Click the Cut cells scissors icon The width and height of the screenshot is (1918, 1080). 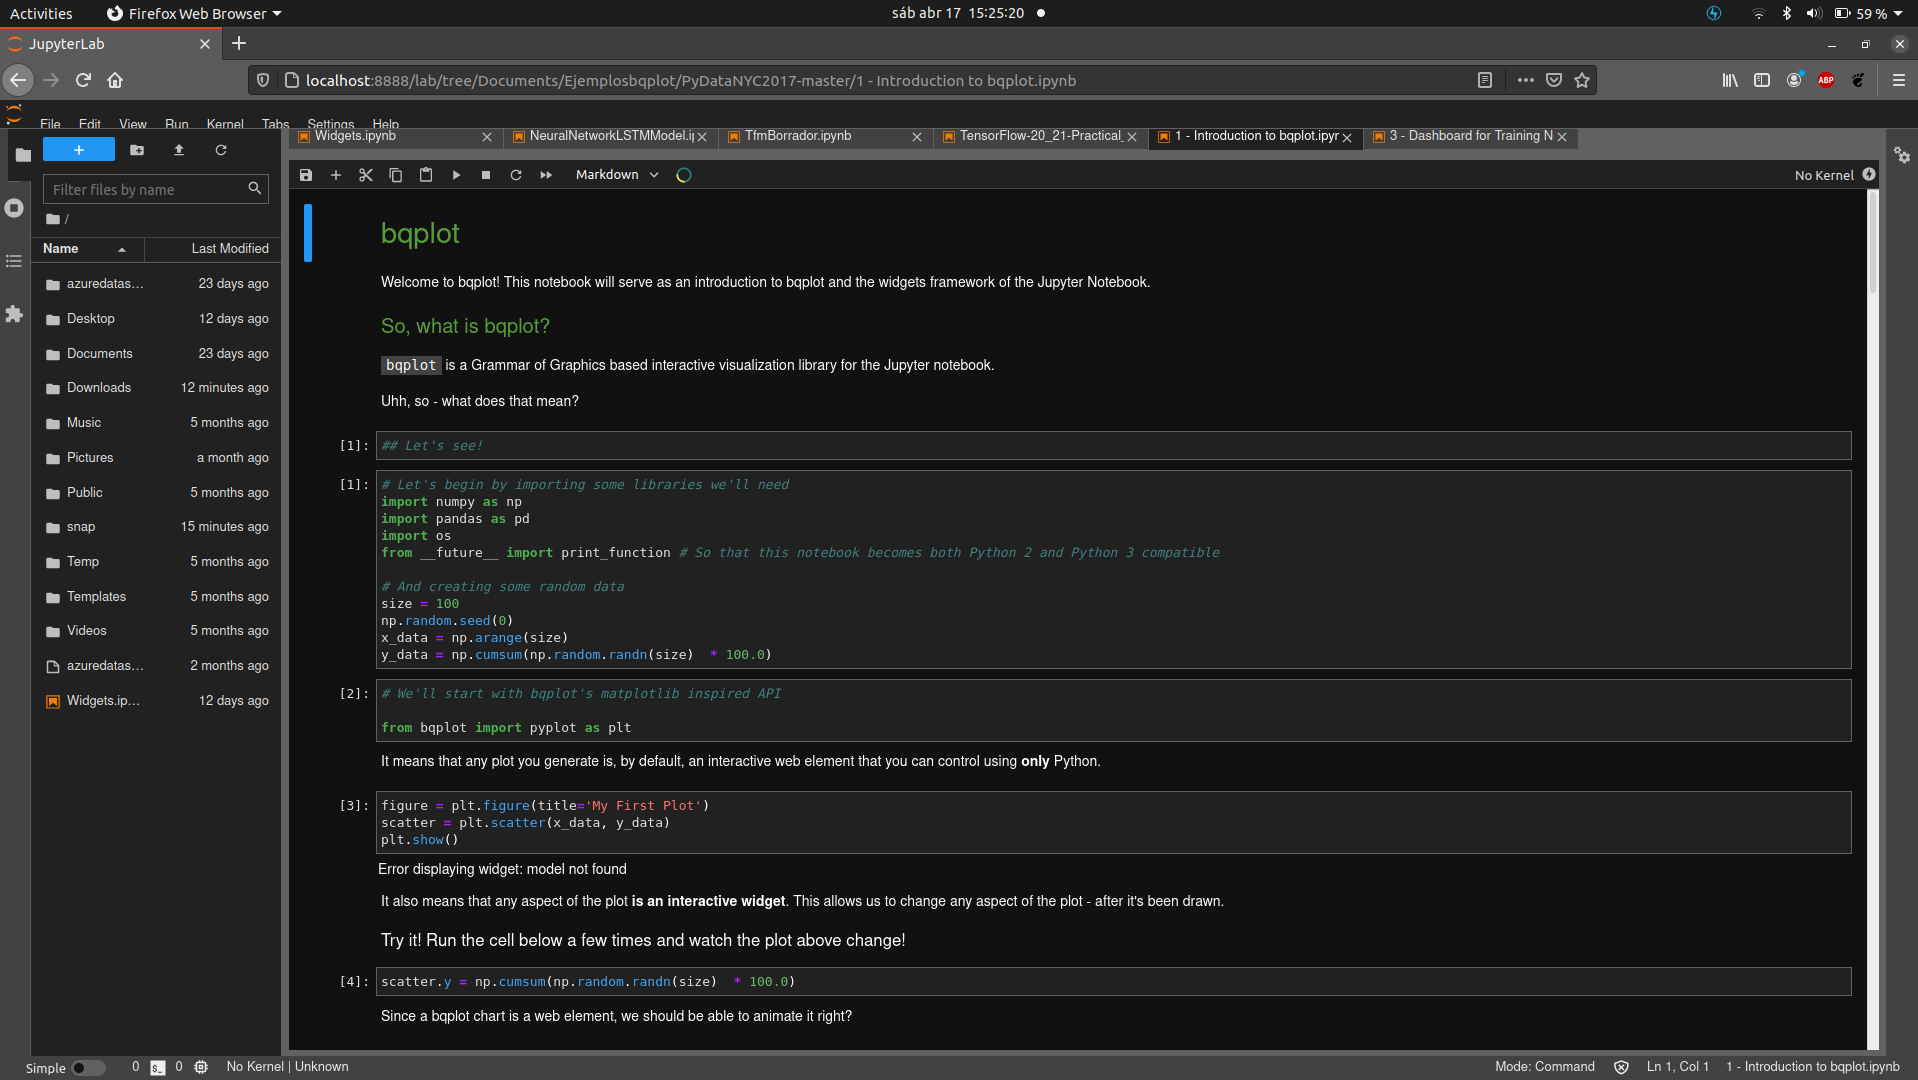(365, 174)
